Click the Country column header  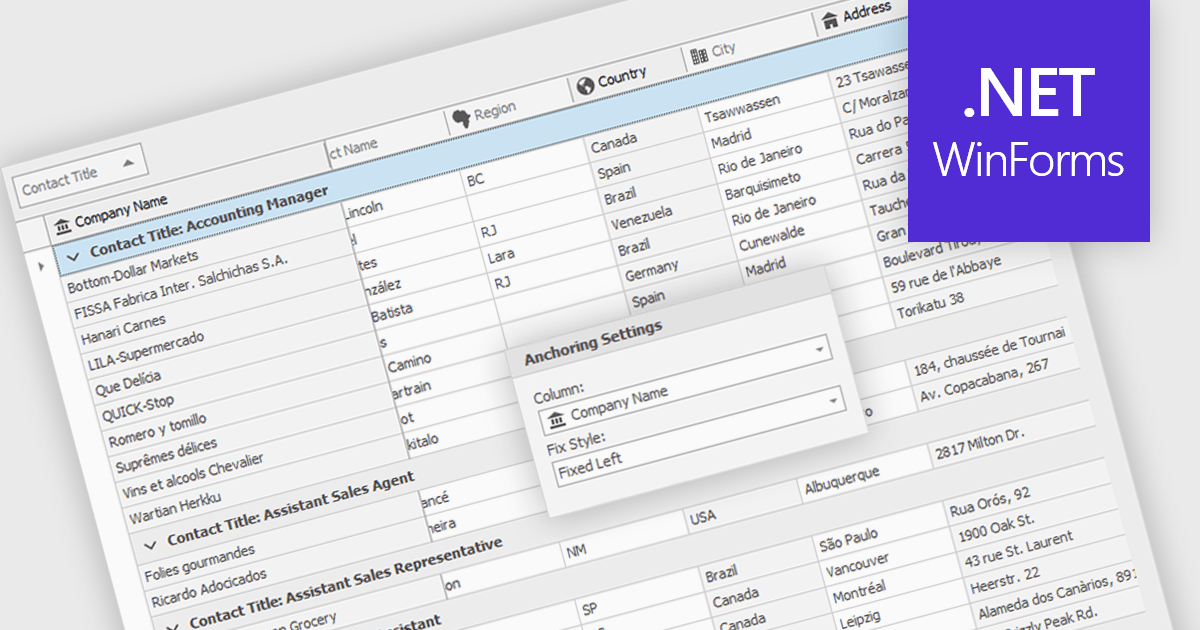click(621, 79)
